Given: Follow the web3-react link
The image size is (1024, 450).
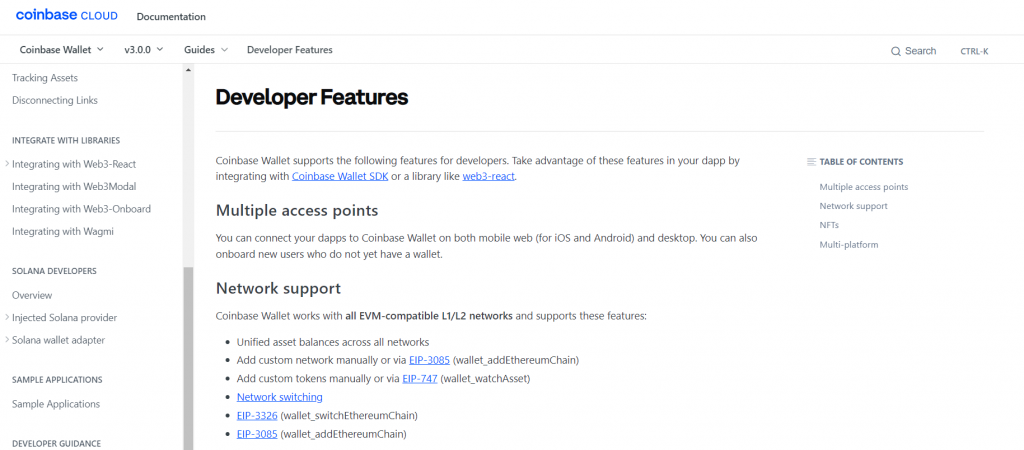Looking at the screenshot, I should [x=489, y=176].
